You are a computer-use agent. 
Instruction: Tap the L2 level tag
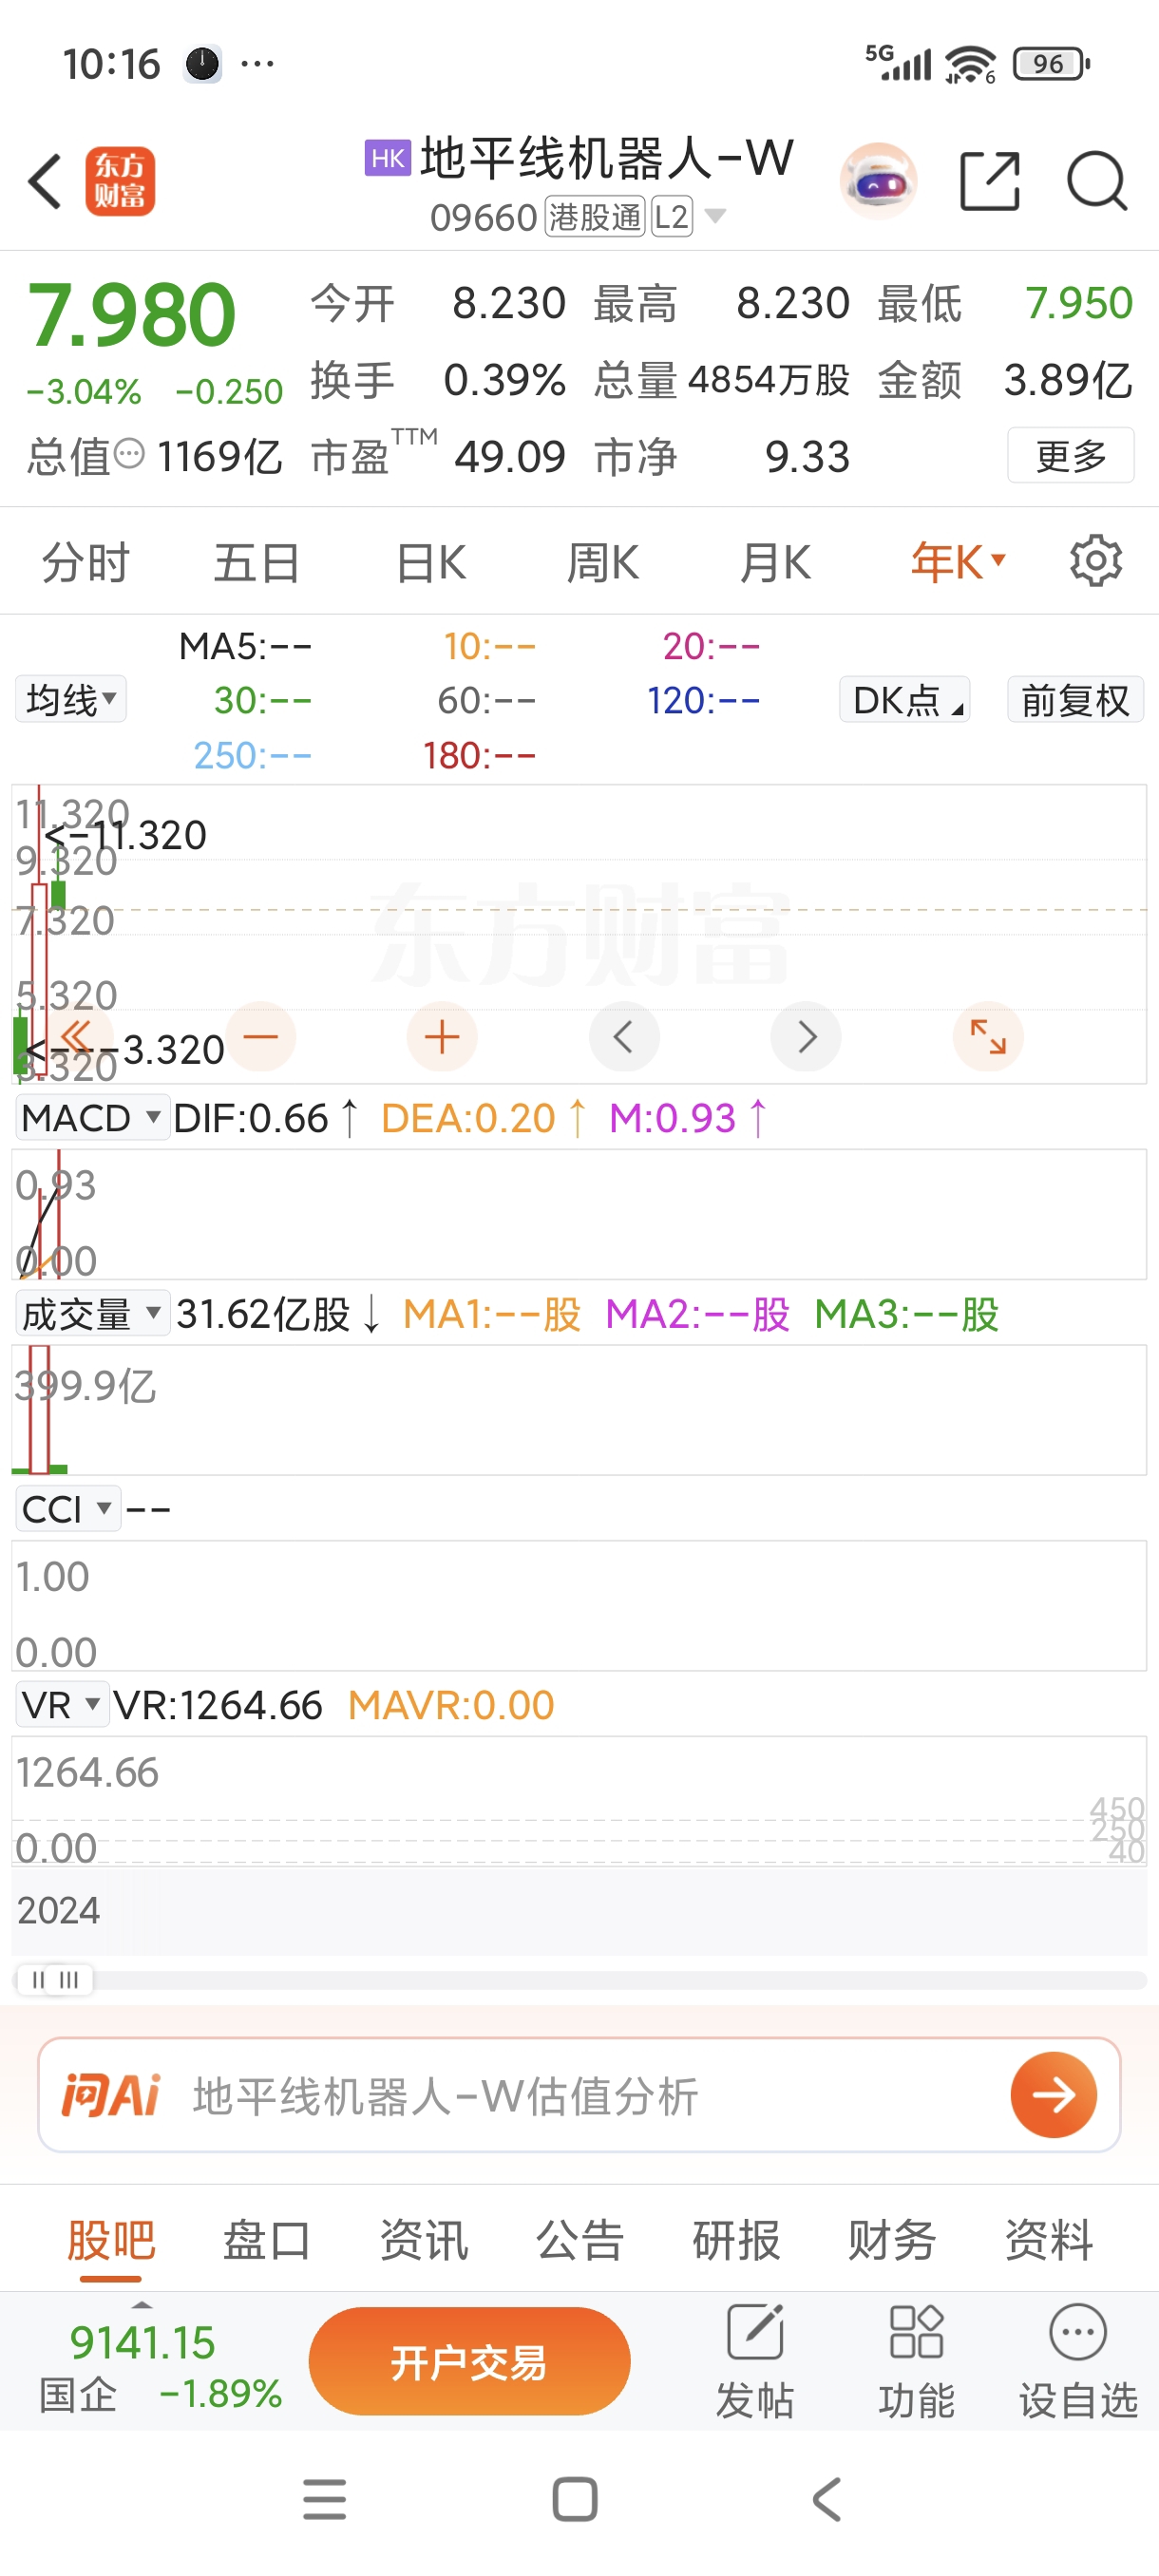tap(672, 217)
